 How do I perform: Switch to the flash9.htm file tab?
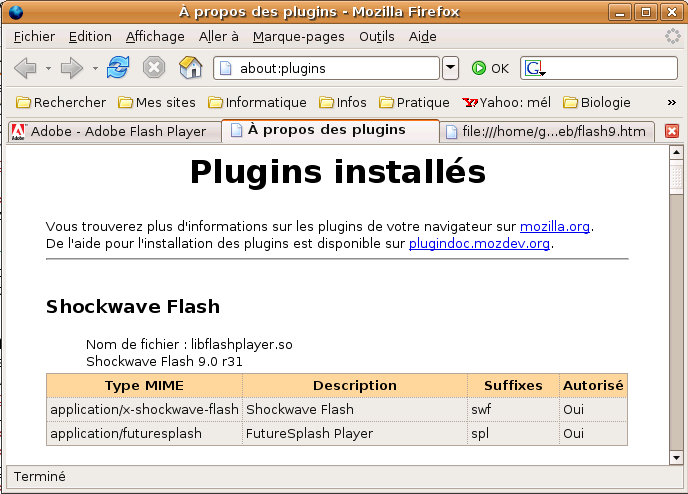click(547, 132)
